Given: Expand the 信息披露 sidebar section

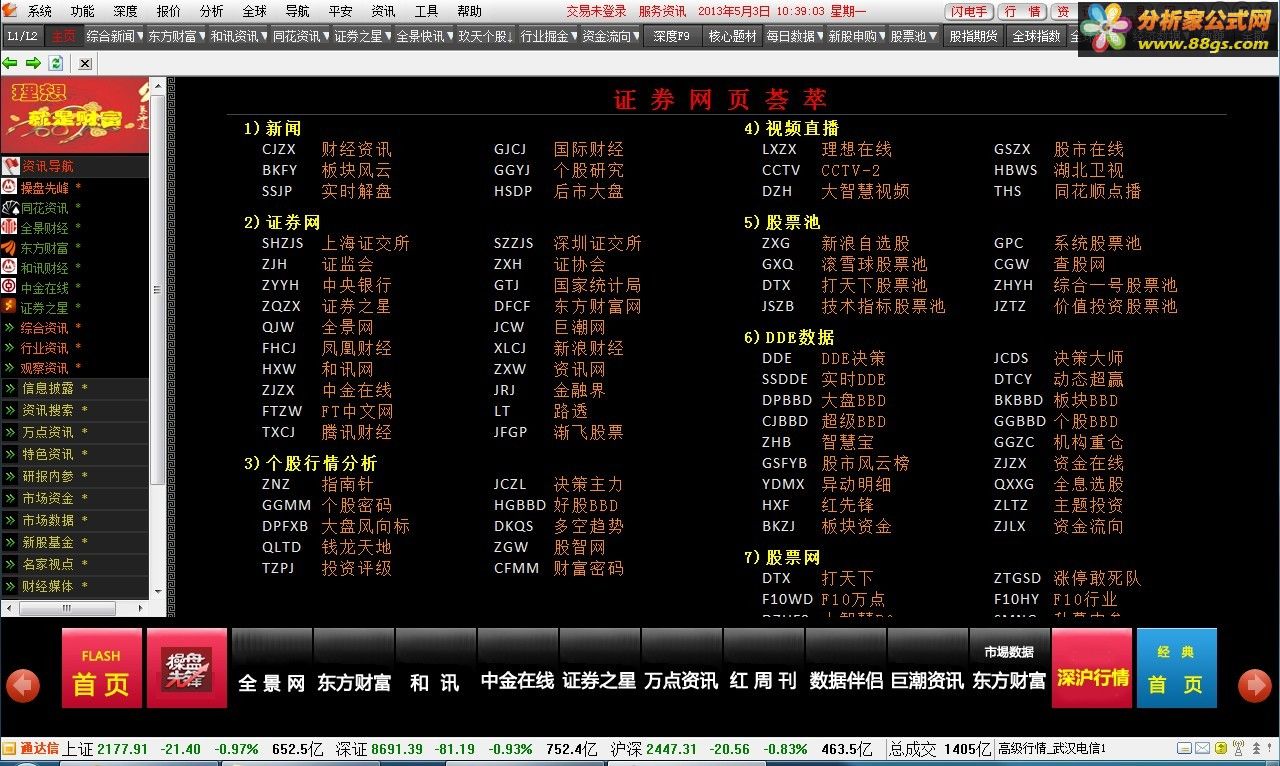Looking at the screenshot, I should (74, 388).
